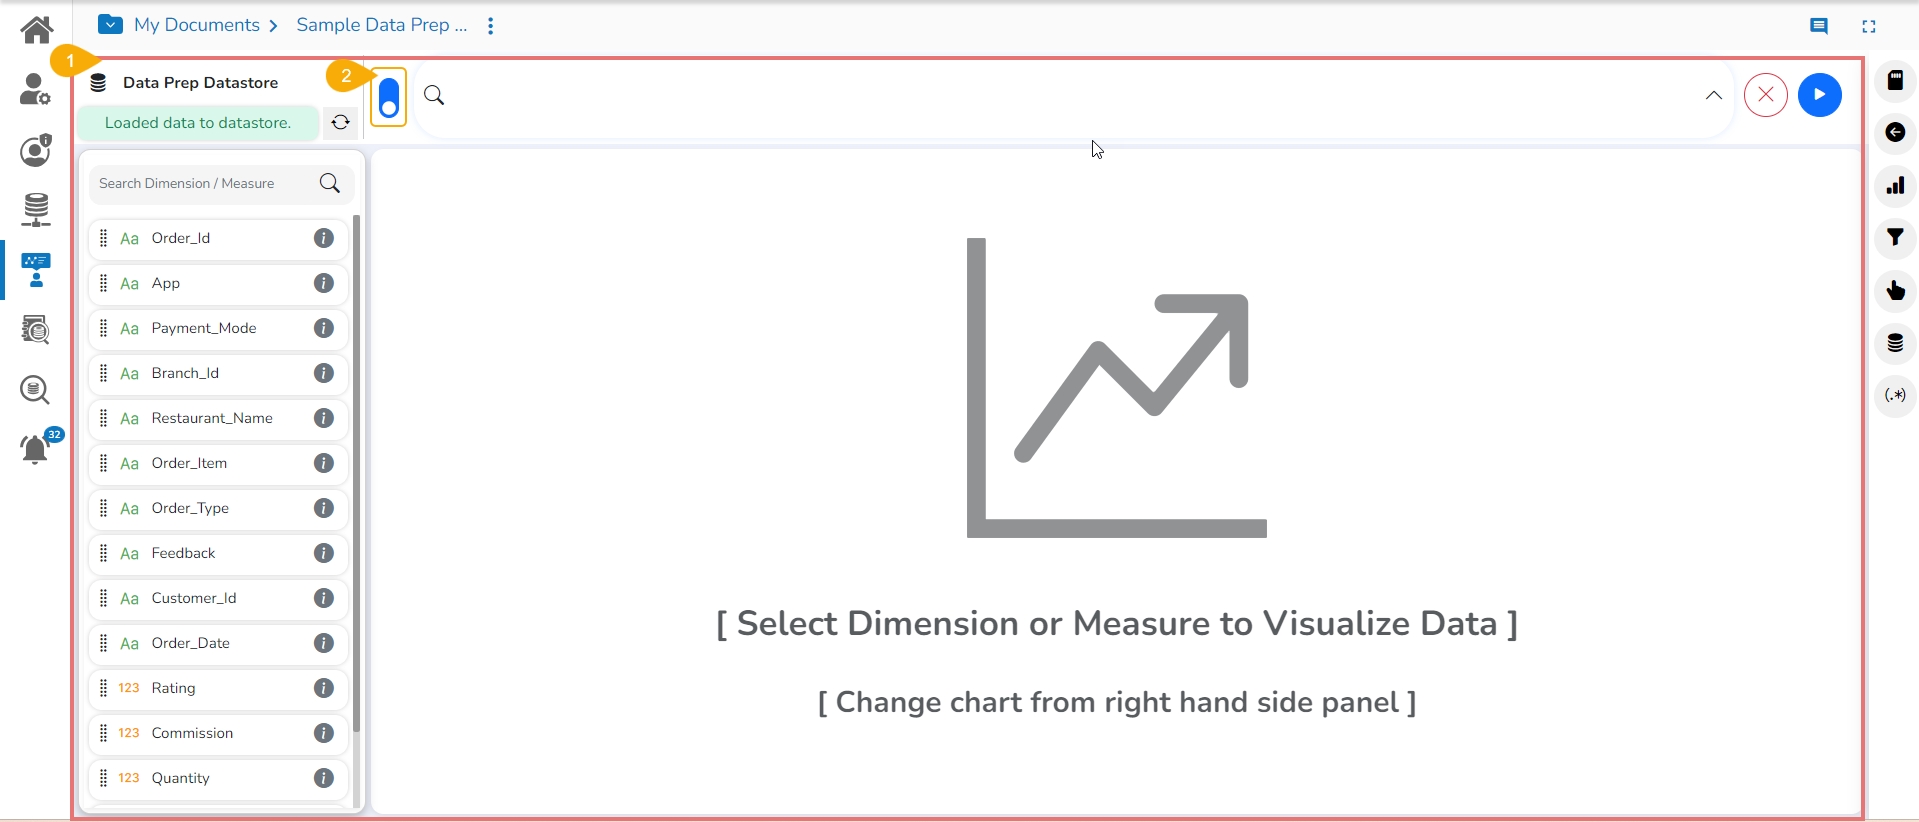Enter fullscreen using the expand icon
This screenshot has height=822, width=1919.
click(1869, 27)
